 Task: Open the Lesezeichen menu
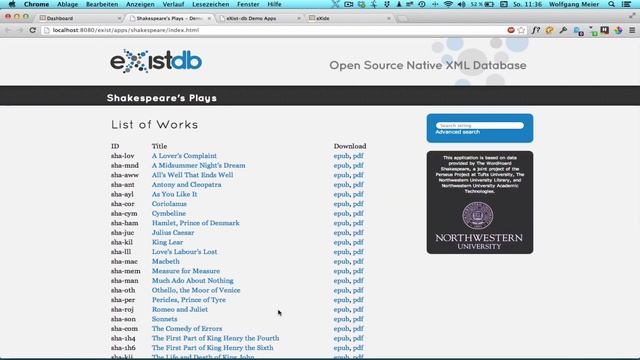pos(211,4)
